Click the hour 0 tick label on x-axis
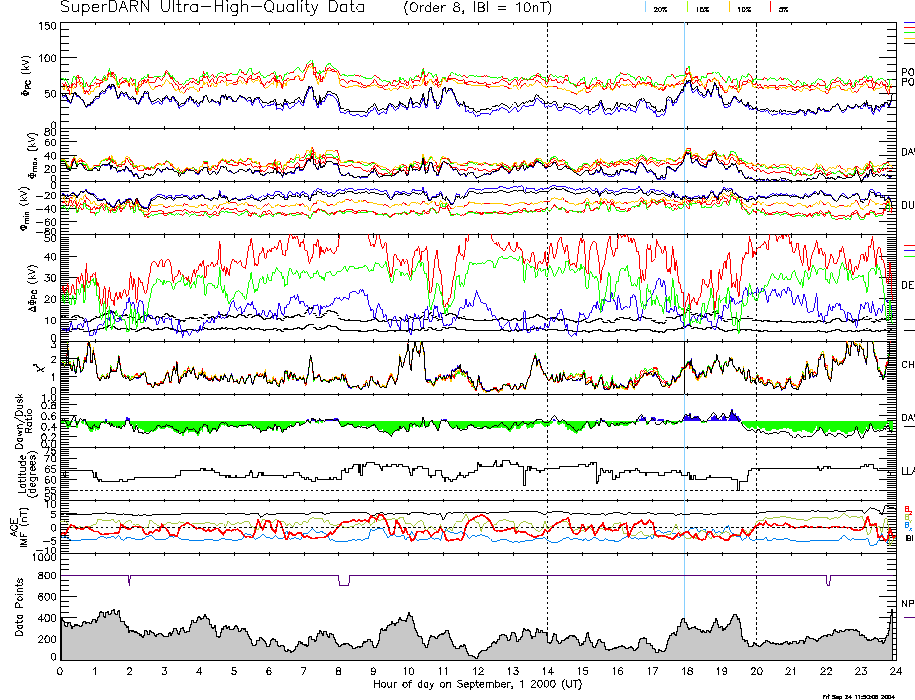The height and width of the screenshot is (700, 915). point(61,671)
